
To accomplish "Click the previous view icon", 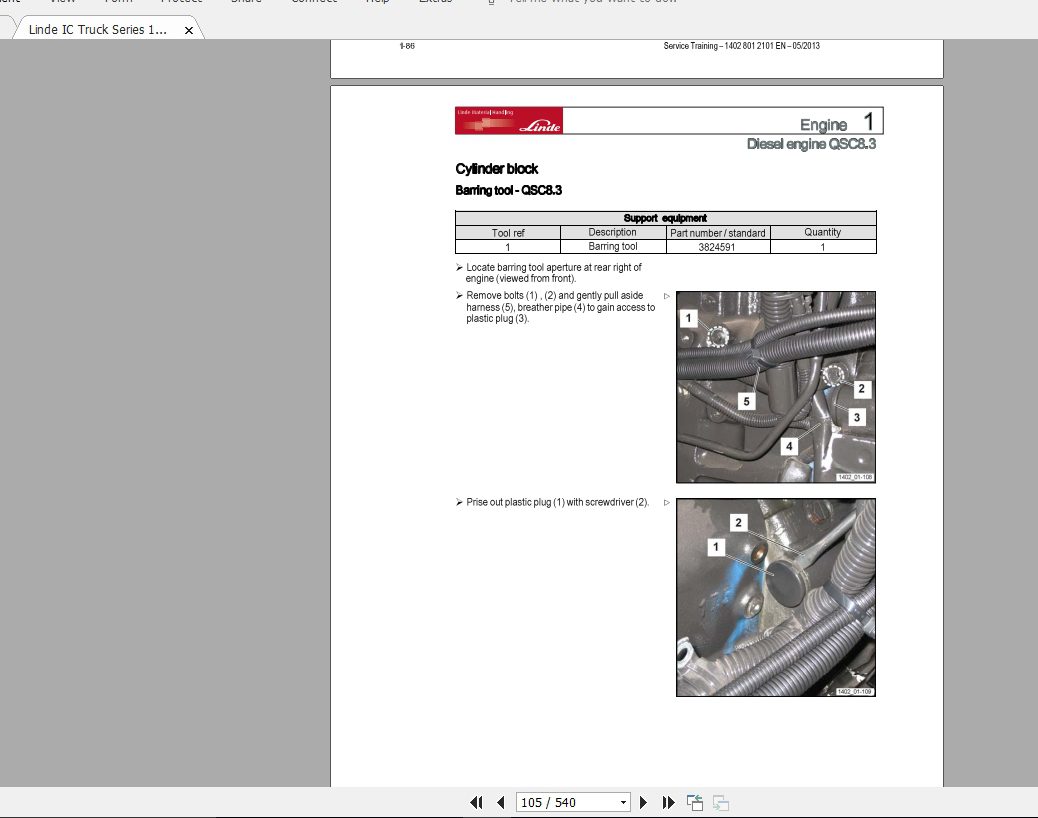I will (x=694, y=803).
